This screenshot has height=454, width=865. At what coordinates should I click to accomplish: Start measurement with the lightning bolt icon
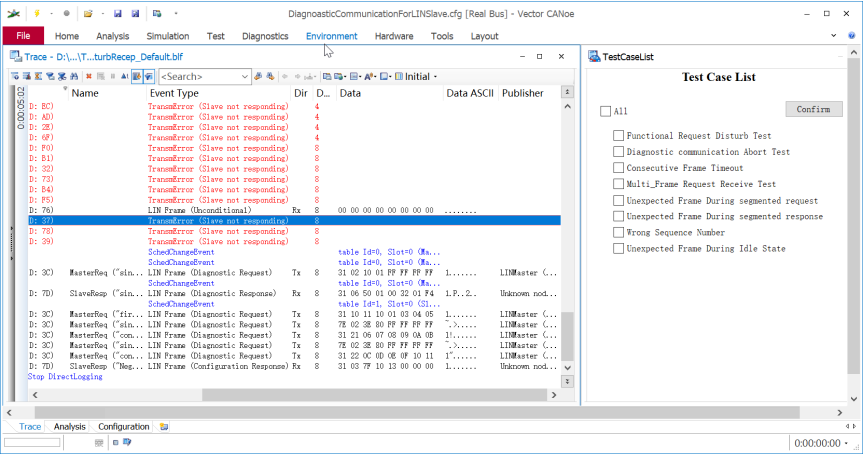tap(37, 13)
